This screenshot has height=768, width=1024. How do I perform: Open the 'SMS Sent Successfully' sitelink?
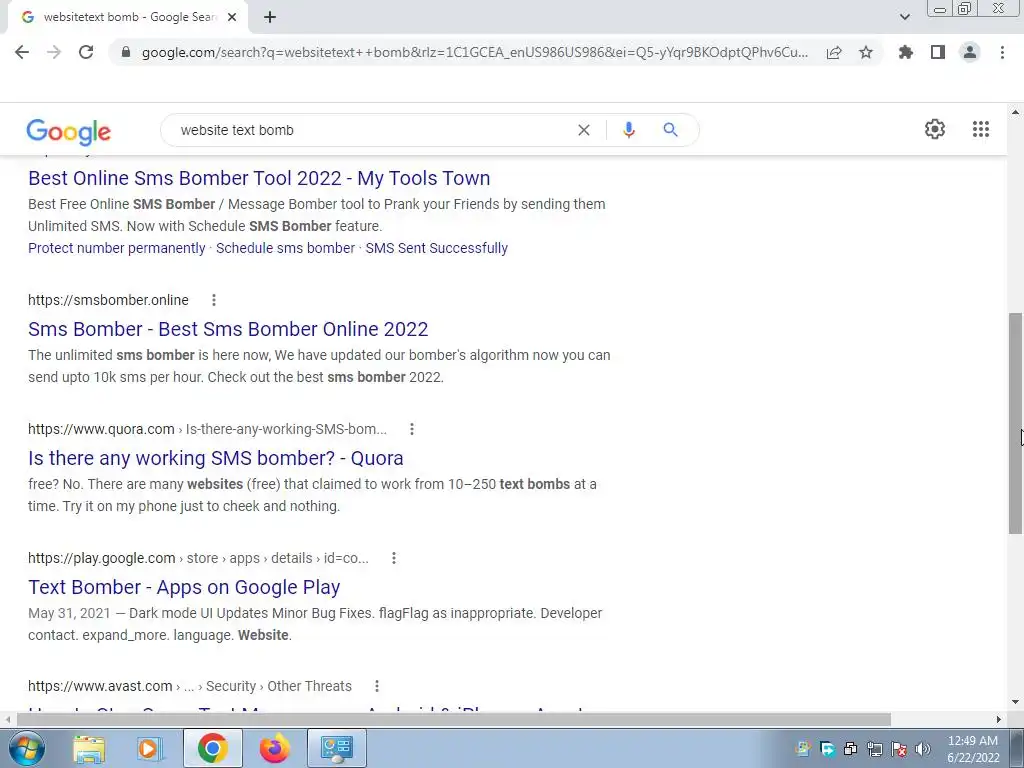pos(436,248)
